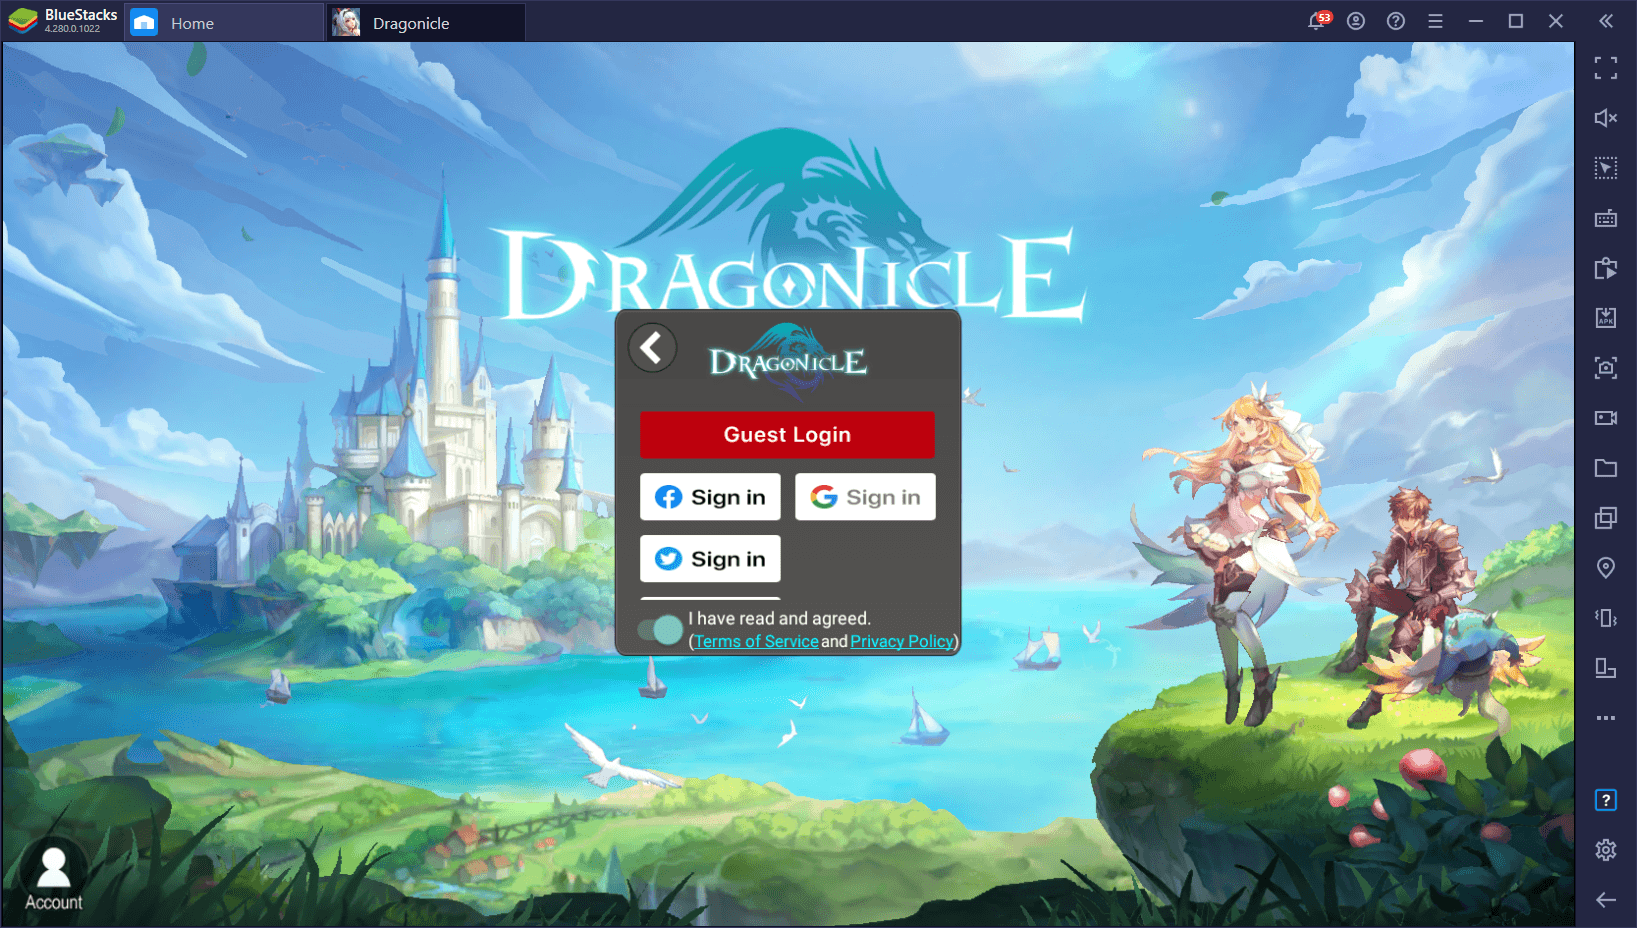Screen dimensions: 1637x928
Task: Open the sync operations icon
Action: (x=1606, y=268)
